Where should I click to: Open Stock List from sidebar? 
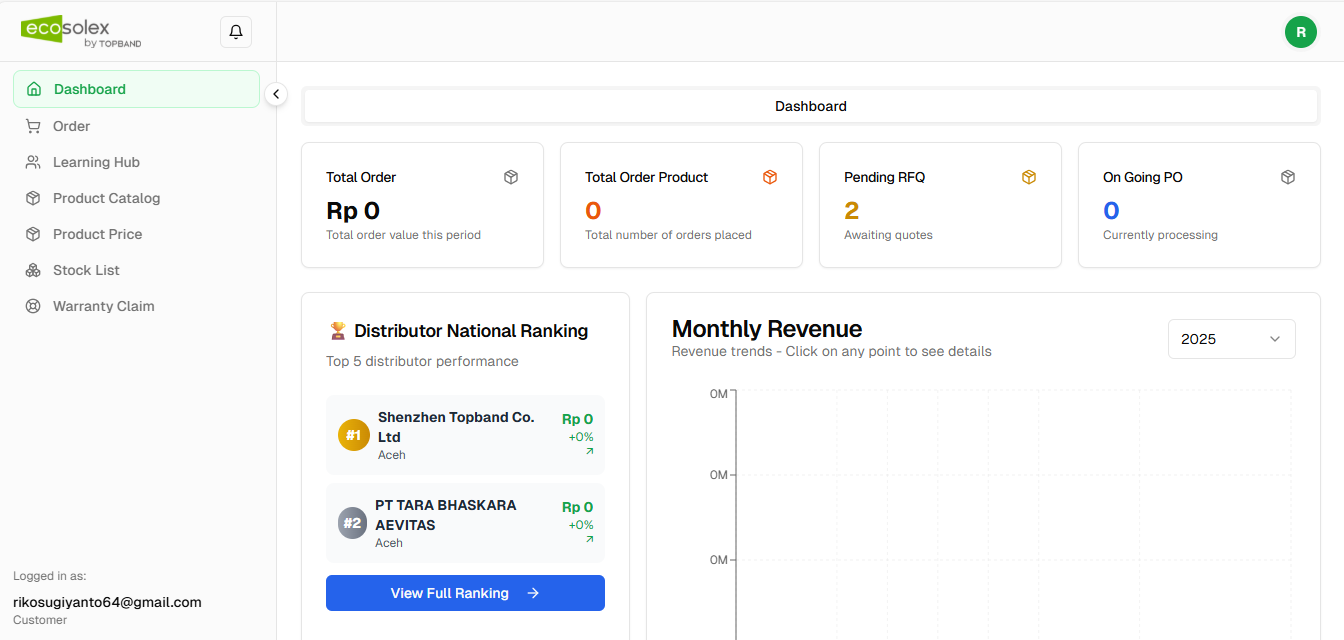86,270
